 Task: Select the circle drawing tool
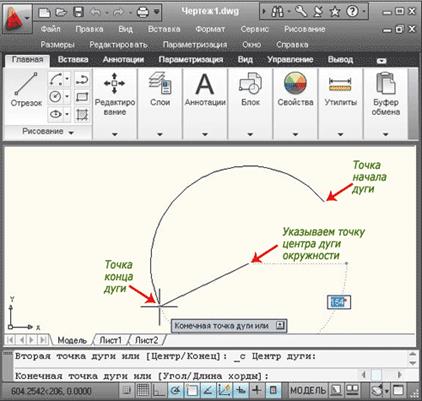(55, 97)
